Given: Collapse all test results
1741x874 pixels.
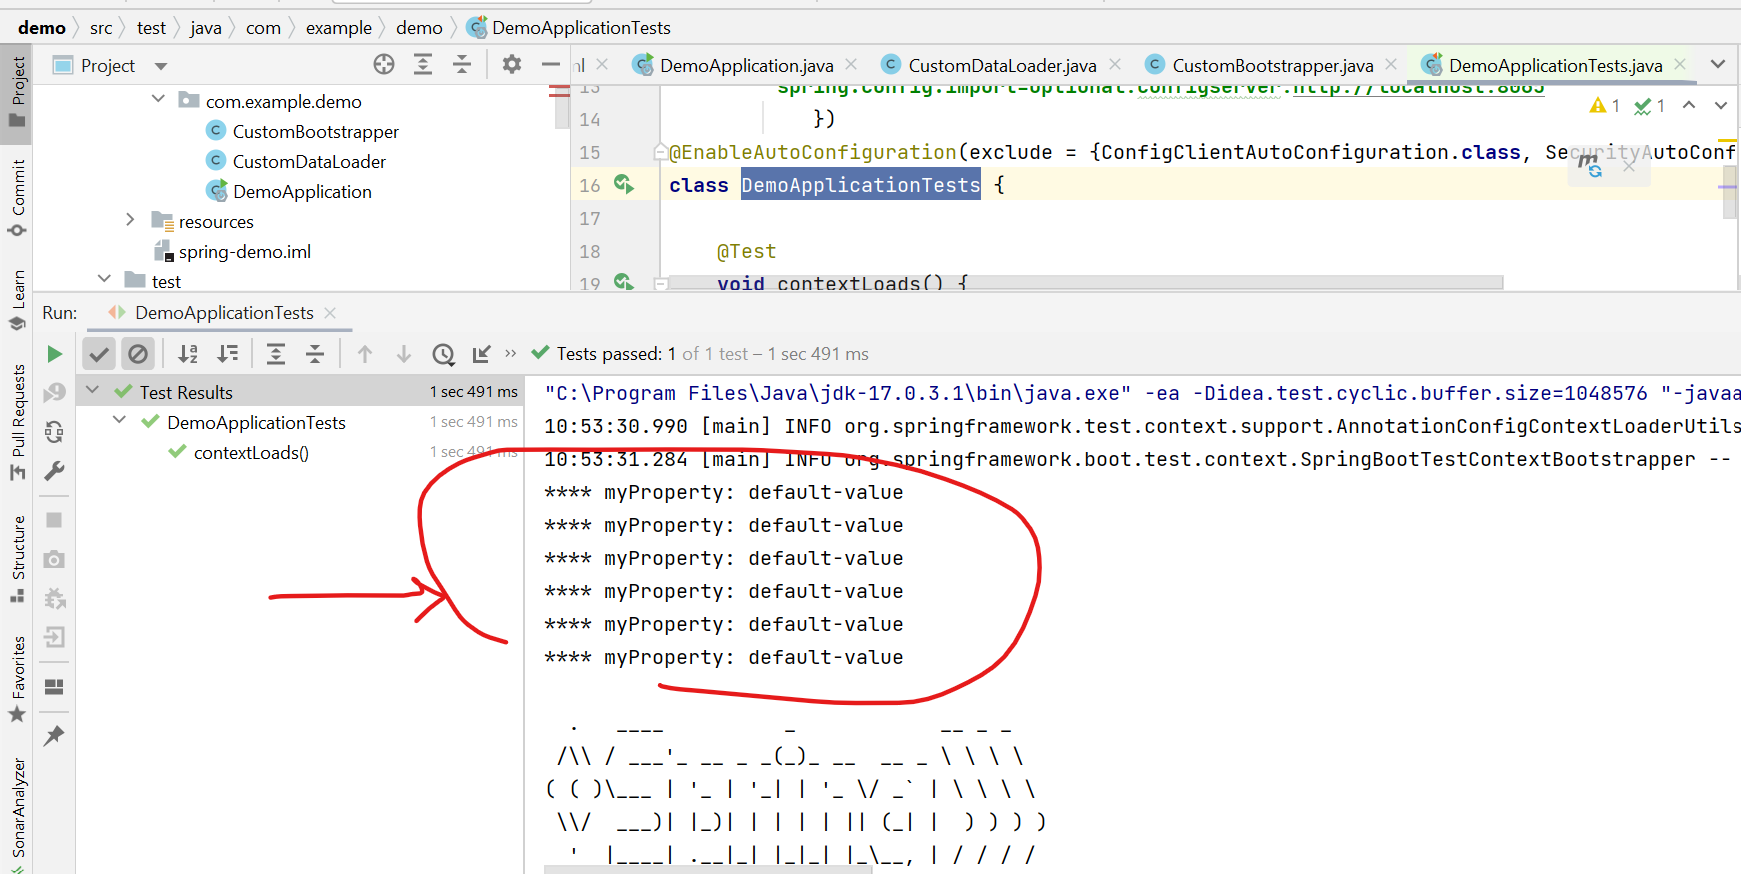Looking at the screenshot, I should (315, 354).
